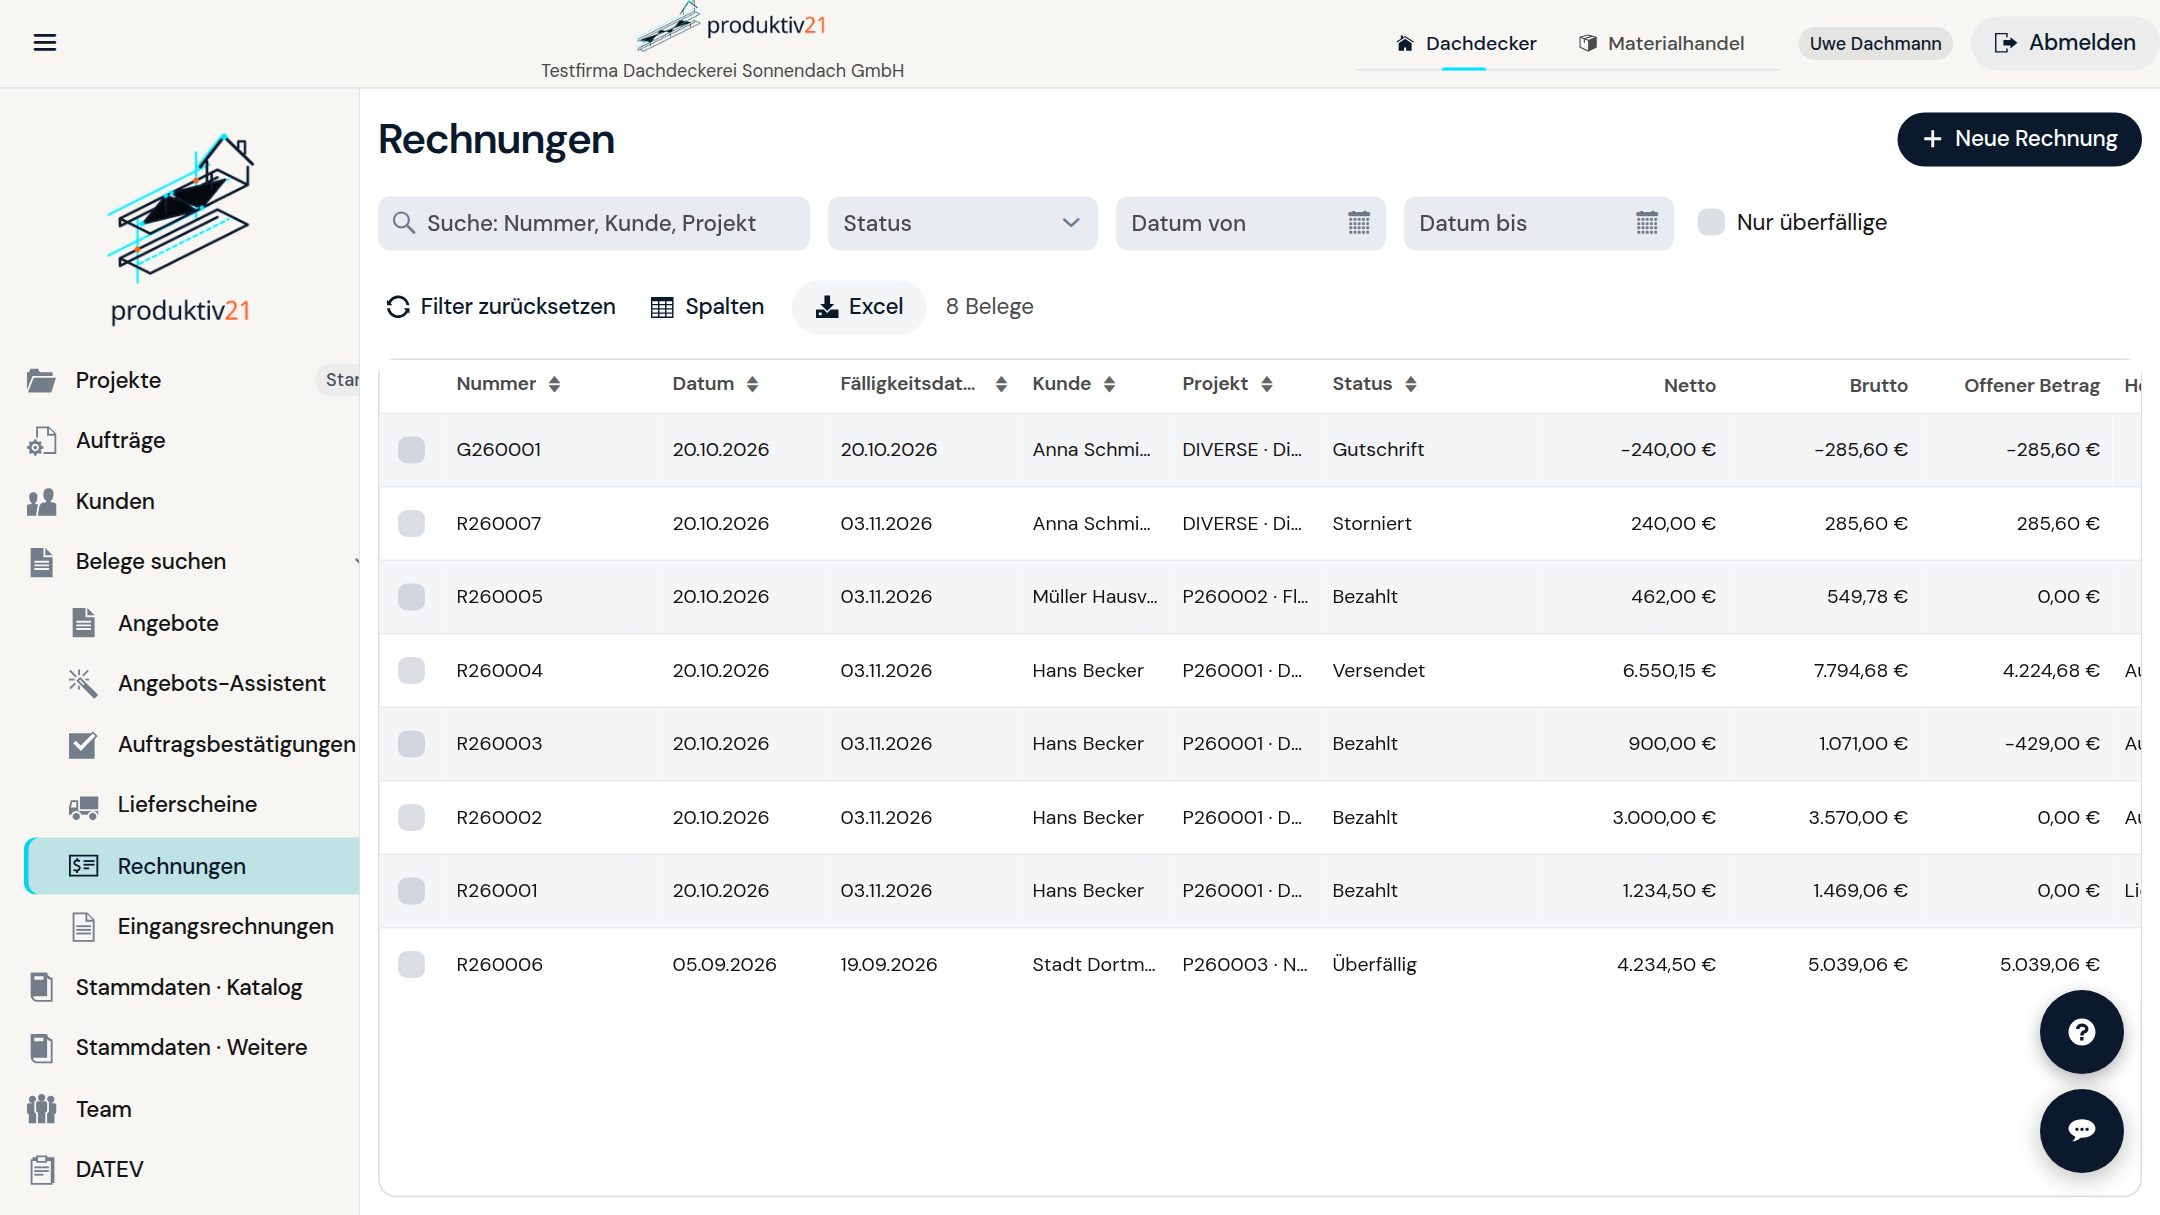
Task: Switch to the Materialhandel tab
Action: pos(1661,43)
